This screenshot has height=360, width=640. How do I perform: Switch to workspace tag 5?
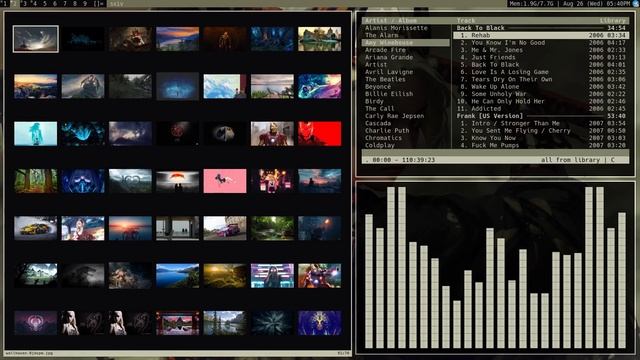coord(45,3)
